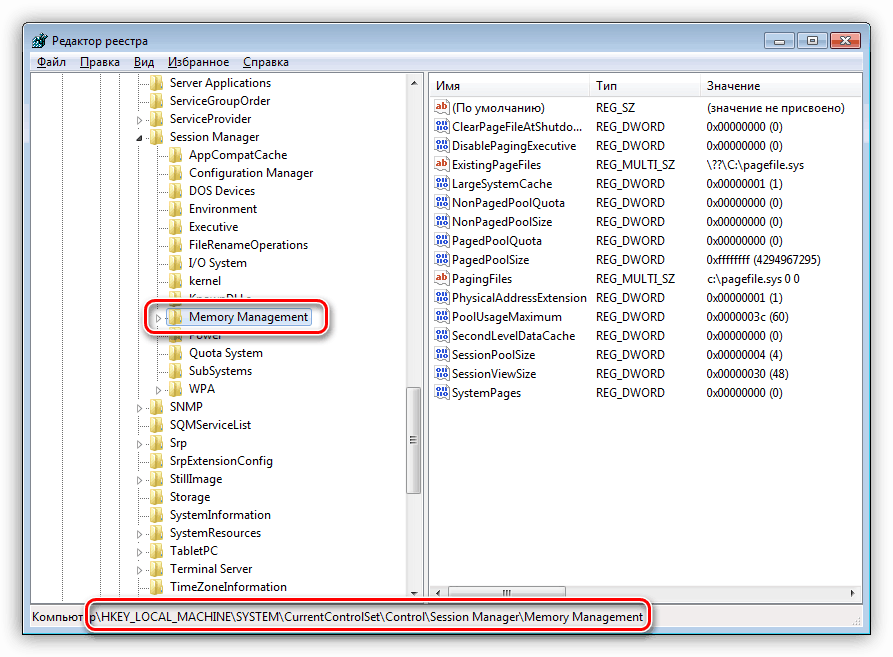
Task: Click the SessionViewSize DWORD icon
Action: click(x=441, y=373)
